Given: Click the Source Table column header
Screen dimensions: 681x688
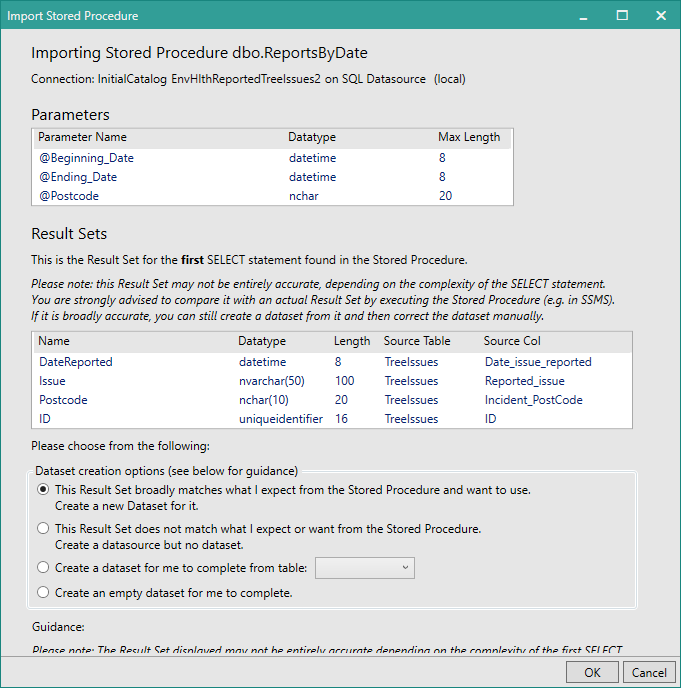Looking at the screenshot, I should point(417,341).
